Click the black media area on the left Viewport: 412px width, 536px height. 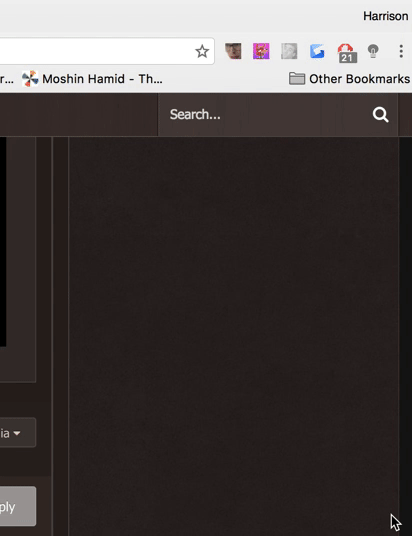(3, 242)
